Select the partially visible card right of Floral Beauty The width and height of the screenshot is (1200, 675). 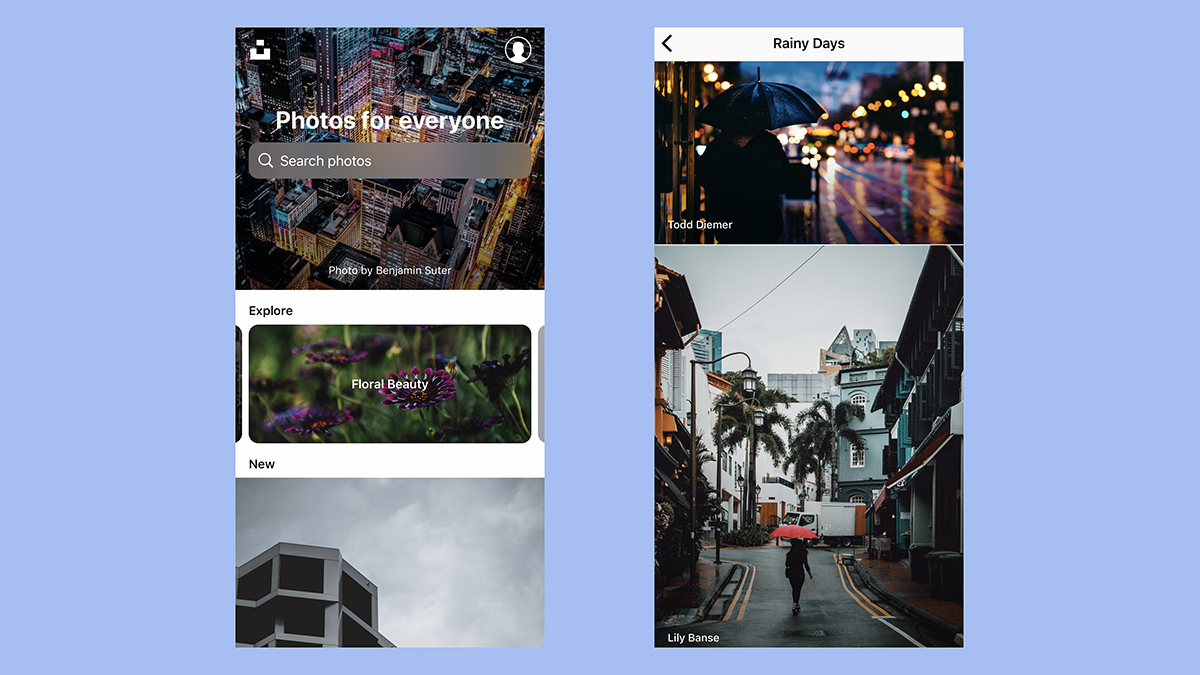tap(541, 384)
